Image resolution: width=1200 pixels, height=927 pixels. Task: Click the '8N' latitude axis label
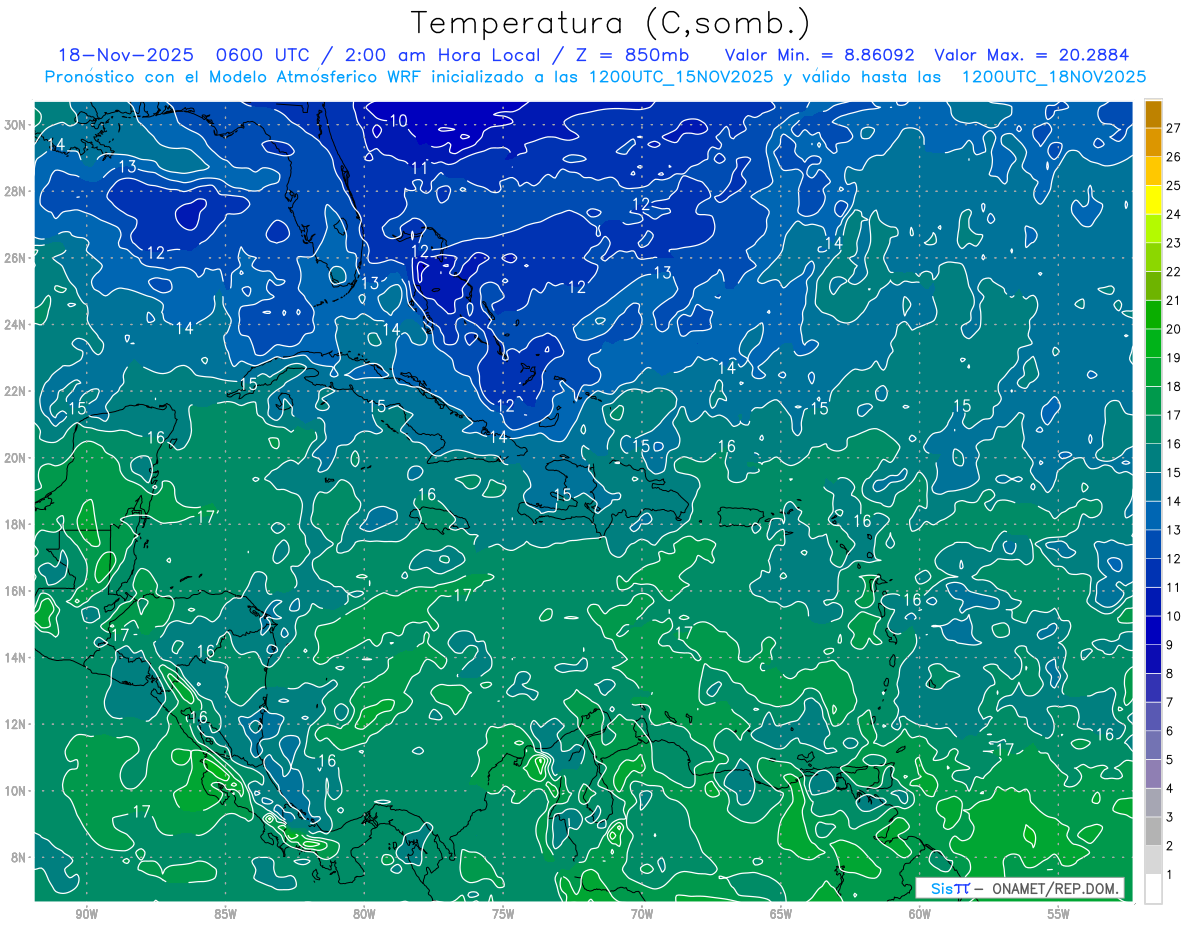(x=18, y=857)
